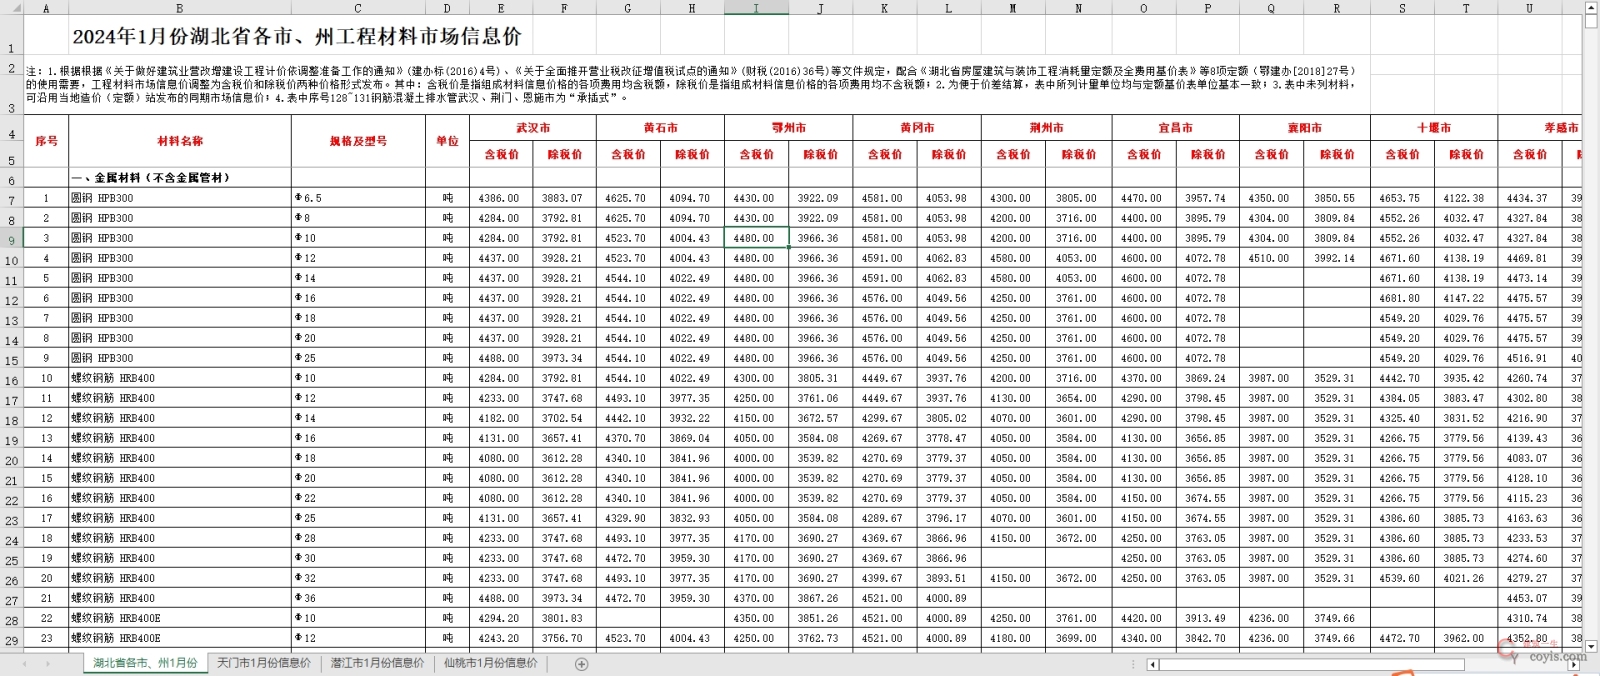Click the 黄石市 city header

tap(660, 128)
